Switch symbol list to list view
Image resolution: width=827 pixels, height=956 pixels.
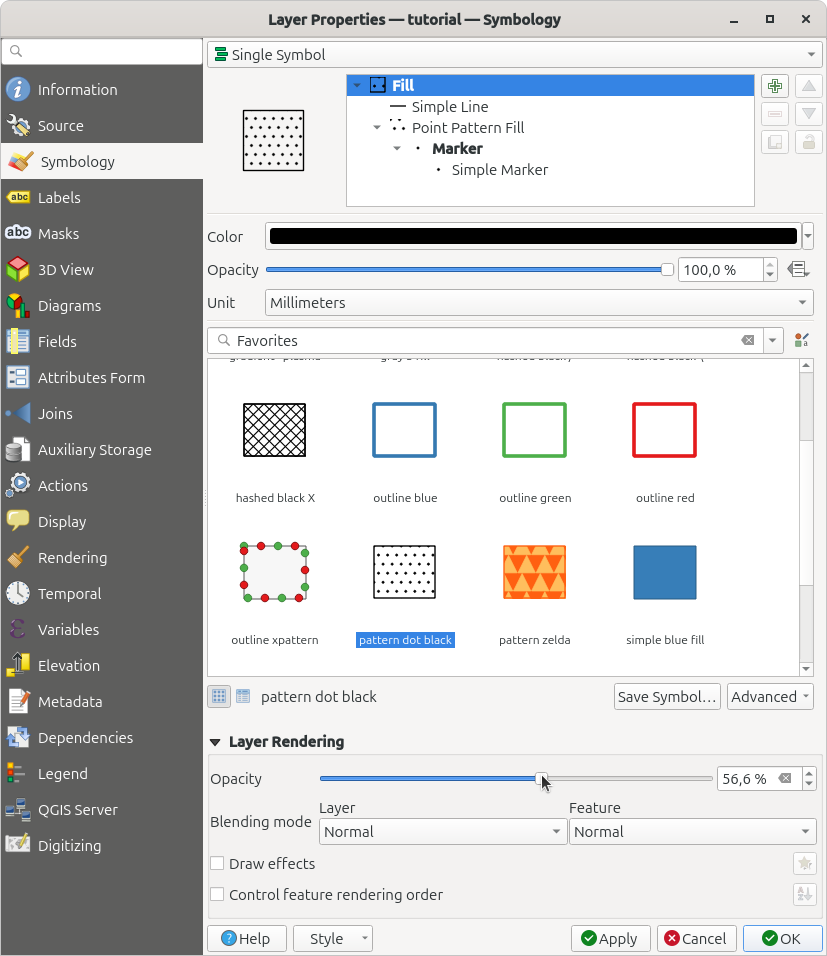pyautogui.click(x=242, y=697)
